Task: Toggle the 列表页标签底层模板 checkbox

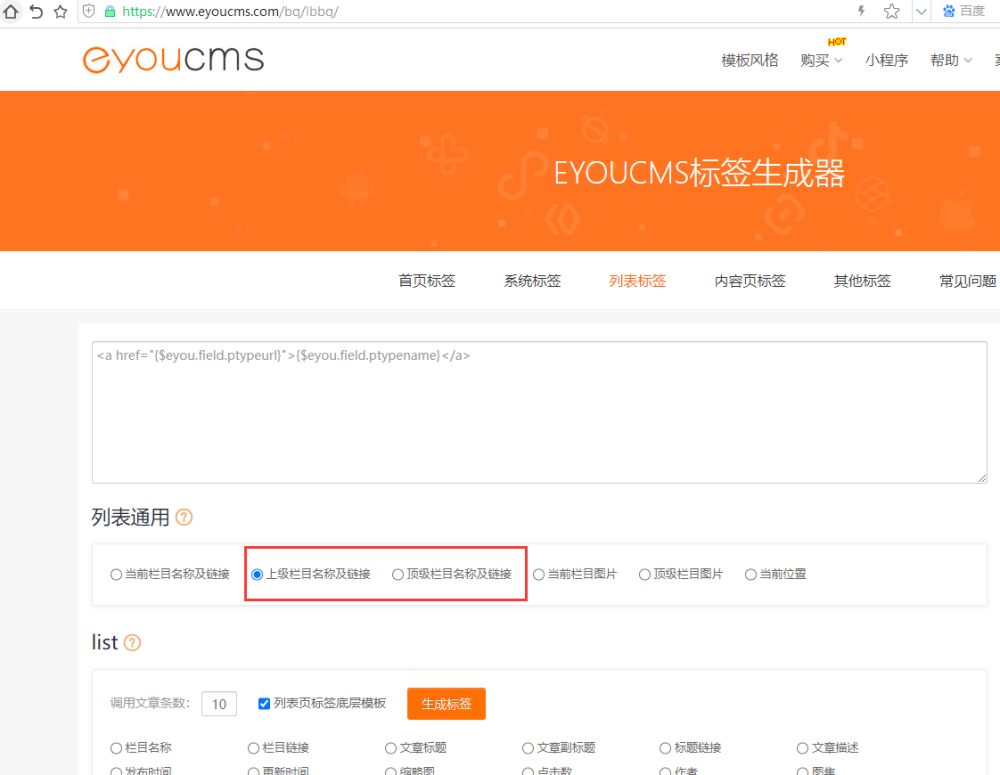Action: [264, 704]
